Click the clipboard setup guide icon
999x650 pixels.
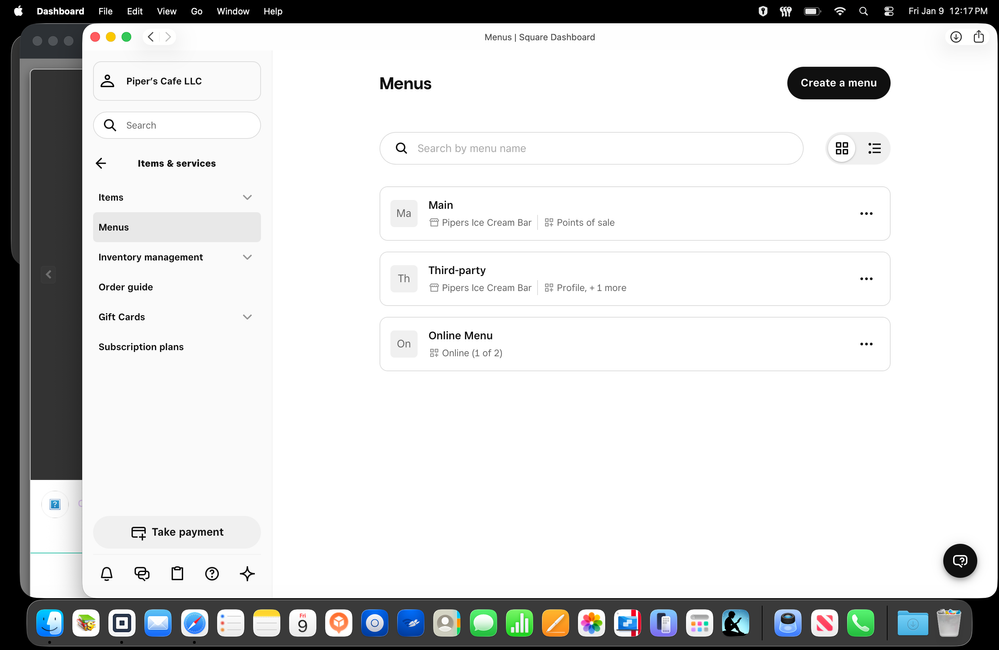point(177,573)
